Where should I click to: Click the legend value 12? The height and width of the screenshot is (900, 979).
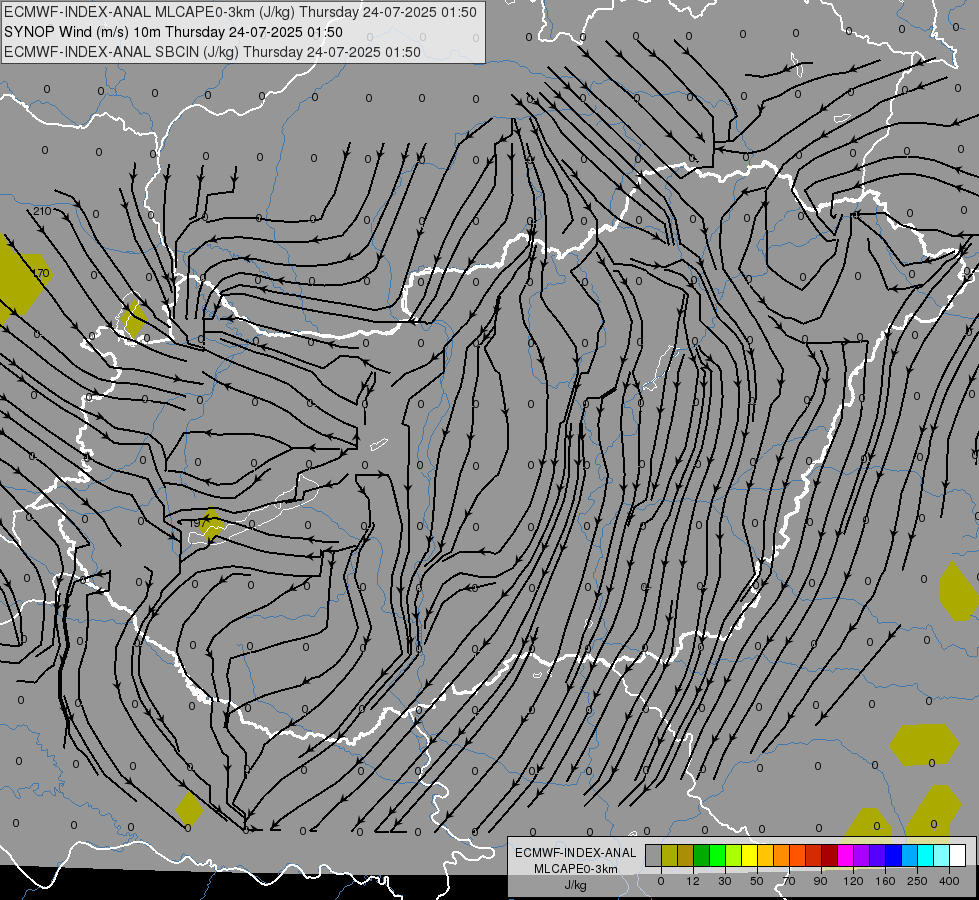693,881
